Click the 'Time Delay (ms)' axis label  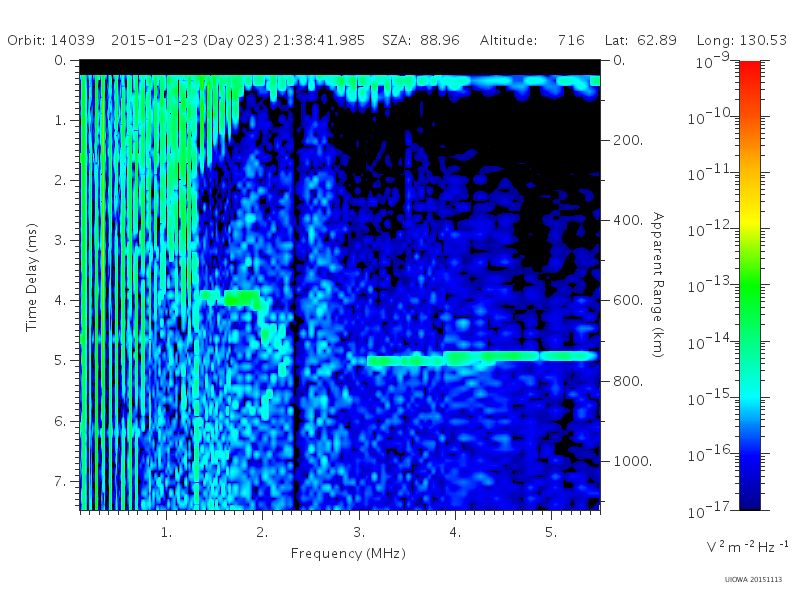pyautogui.click(x=32, y=277)
